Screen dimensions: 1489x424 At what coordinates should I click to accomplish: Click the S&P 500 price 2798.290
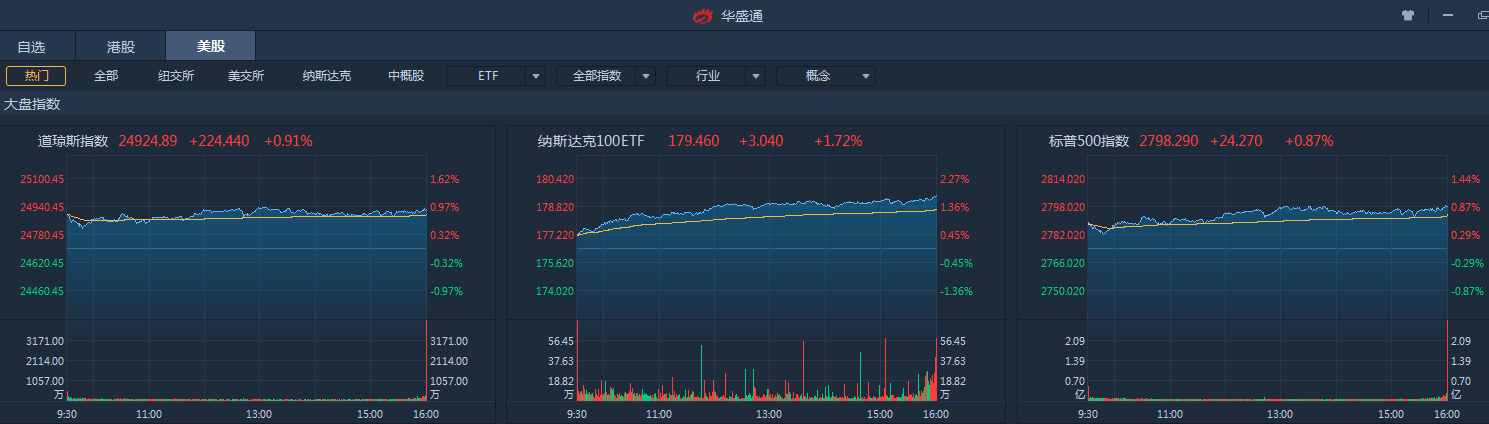(1169, 141)
